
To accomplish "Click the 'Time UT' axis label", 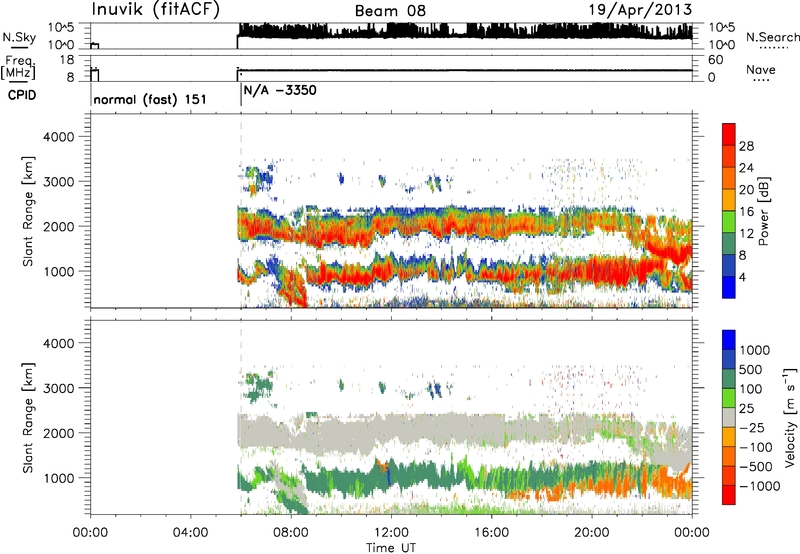I will click(391, 548).
